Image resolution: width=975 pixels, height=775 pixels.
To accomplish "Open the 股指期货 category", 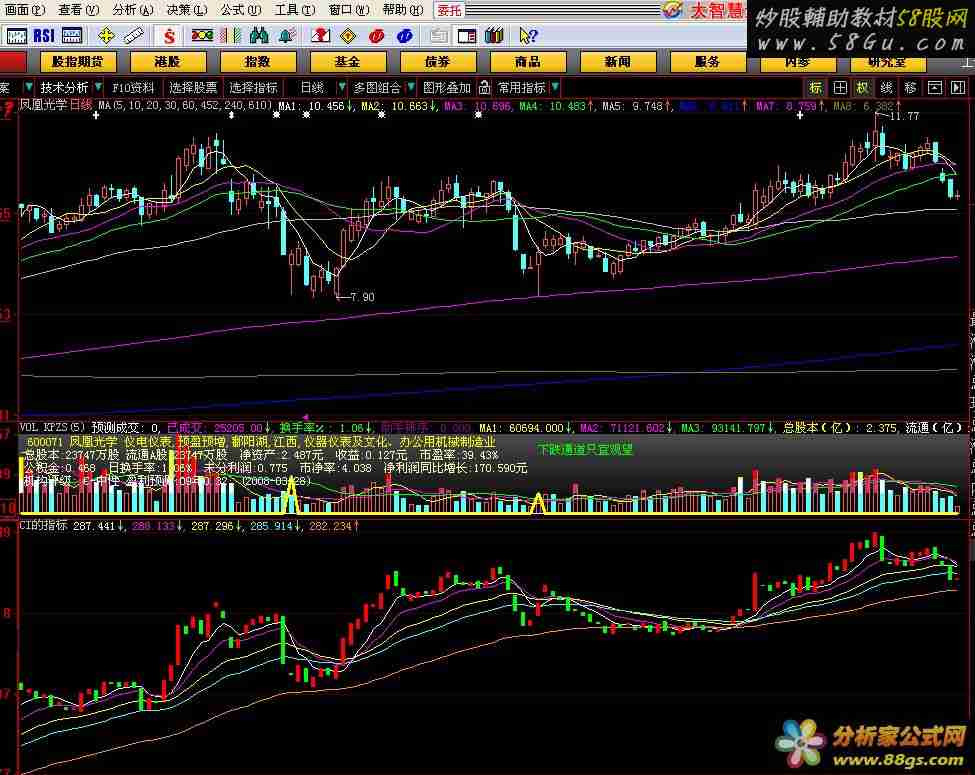I will (79, 62).
